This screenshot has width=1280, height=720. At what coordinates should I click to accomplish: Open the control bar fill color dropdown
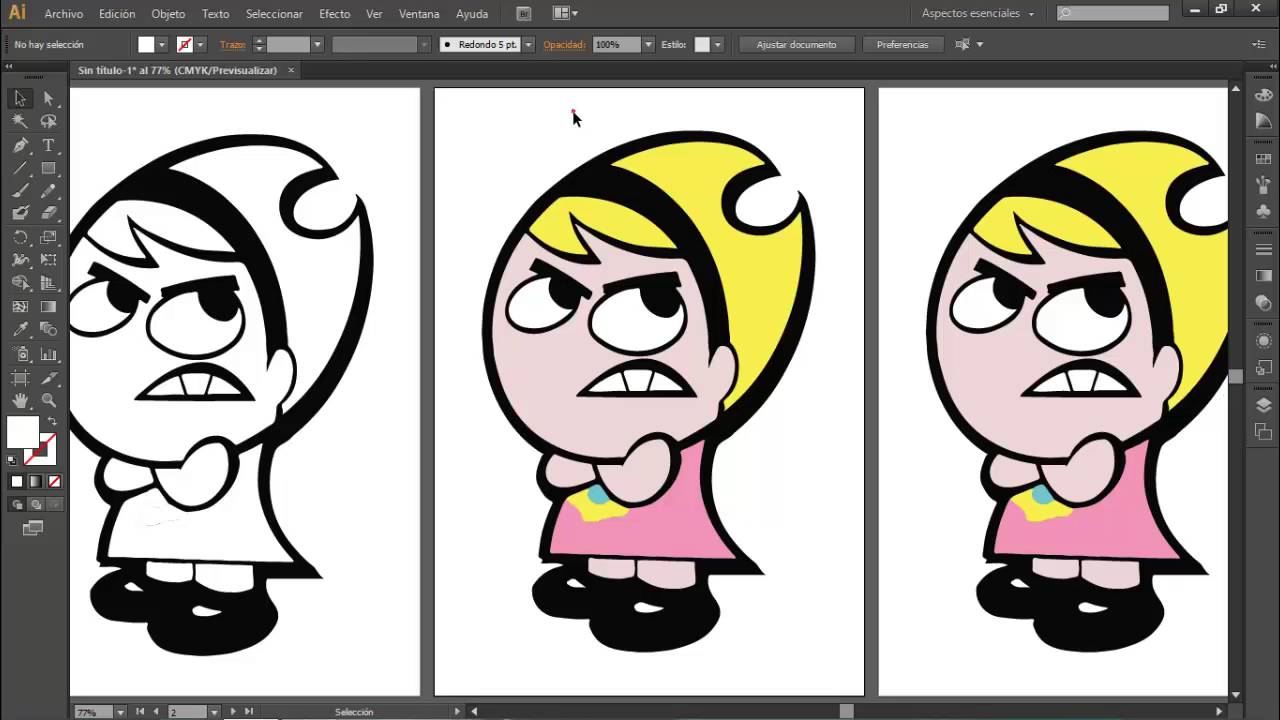162,44
